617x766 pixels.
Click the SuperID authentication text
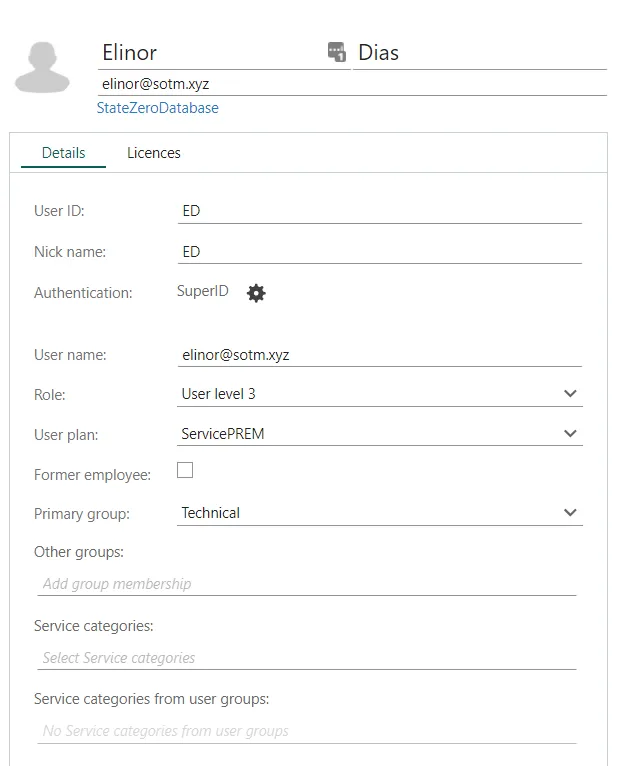point(203,292)
